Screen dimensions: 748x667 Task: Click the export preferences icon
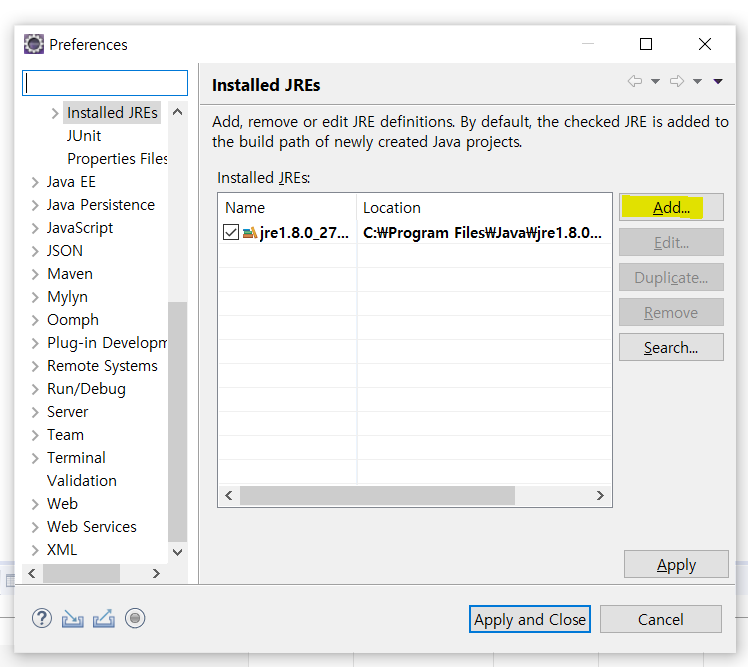(x=104, y=618)
